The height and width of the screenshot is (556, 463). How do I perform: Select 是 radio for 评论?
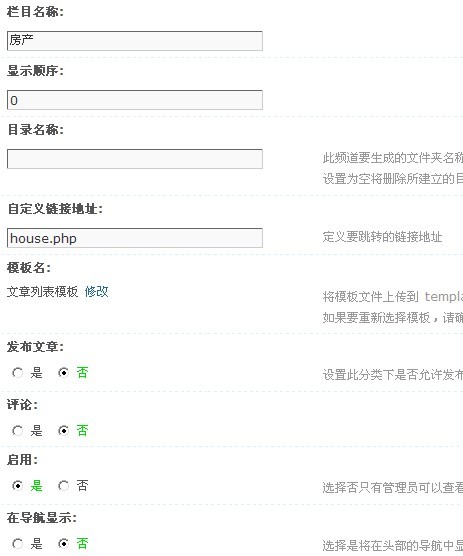pyautogui.click(x=17, y=431)
